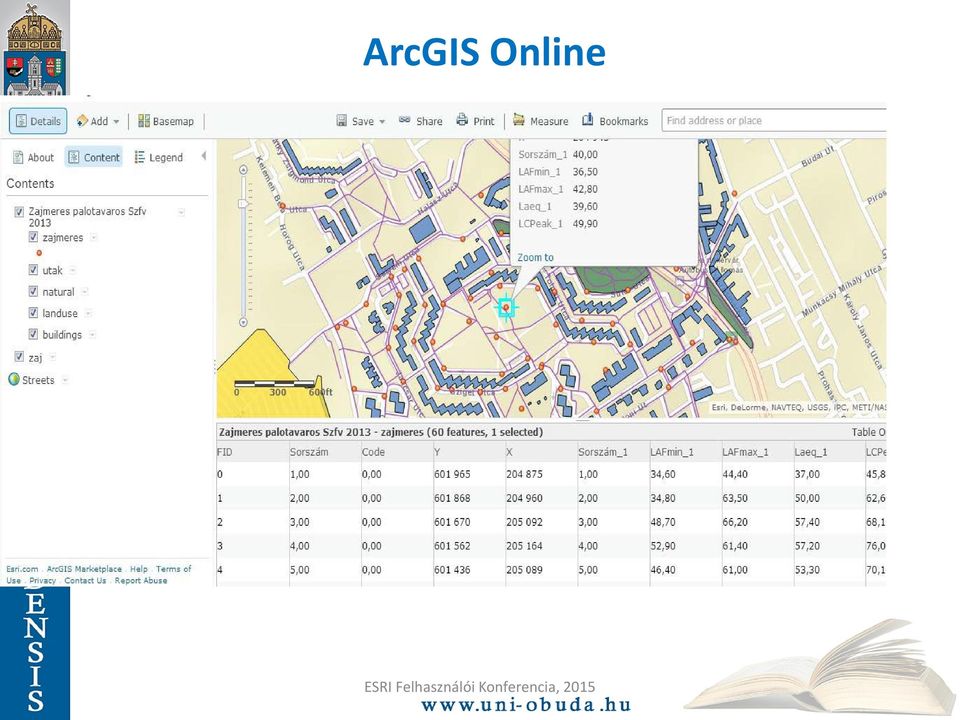Screen dimensions: 960x720
Task: Open the Basemap gallery
Action: [x=165, y=121]
